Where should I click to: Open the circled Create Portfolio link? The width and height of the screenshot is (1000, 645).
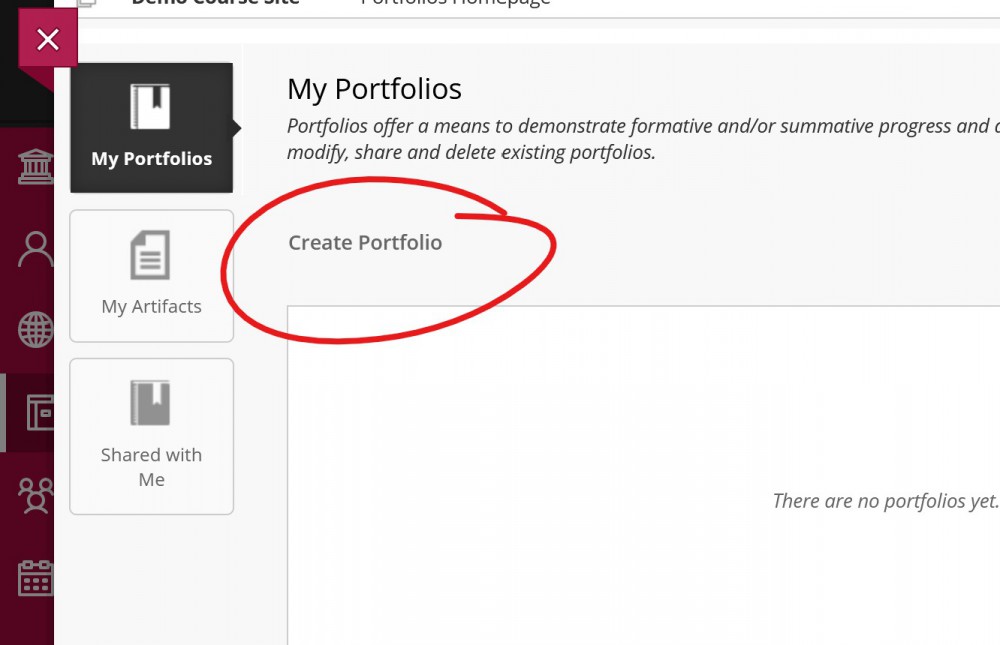tap(365, 242)
